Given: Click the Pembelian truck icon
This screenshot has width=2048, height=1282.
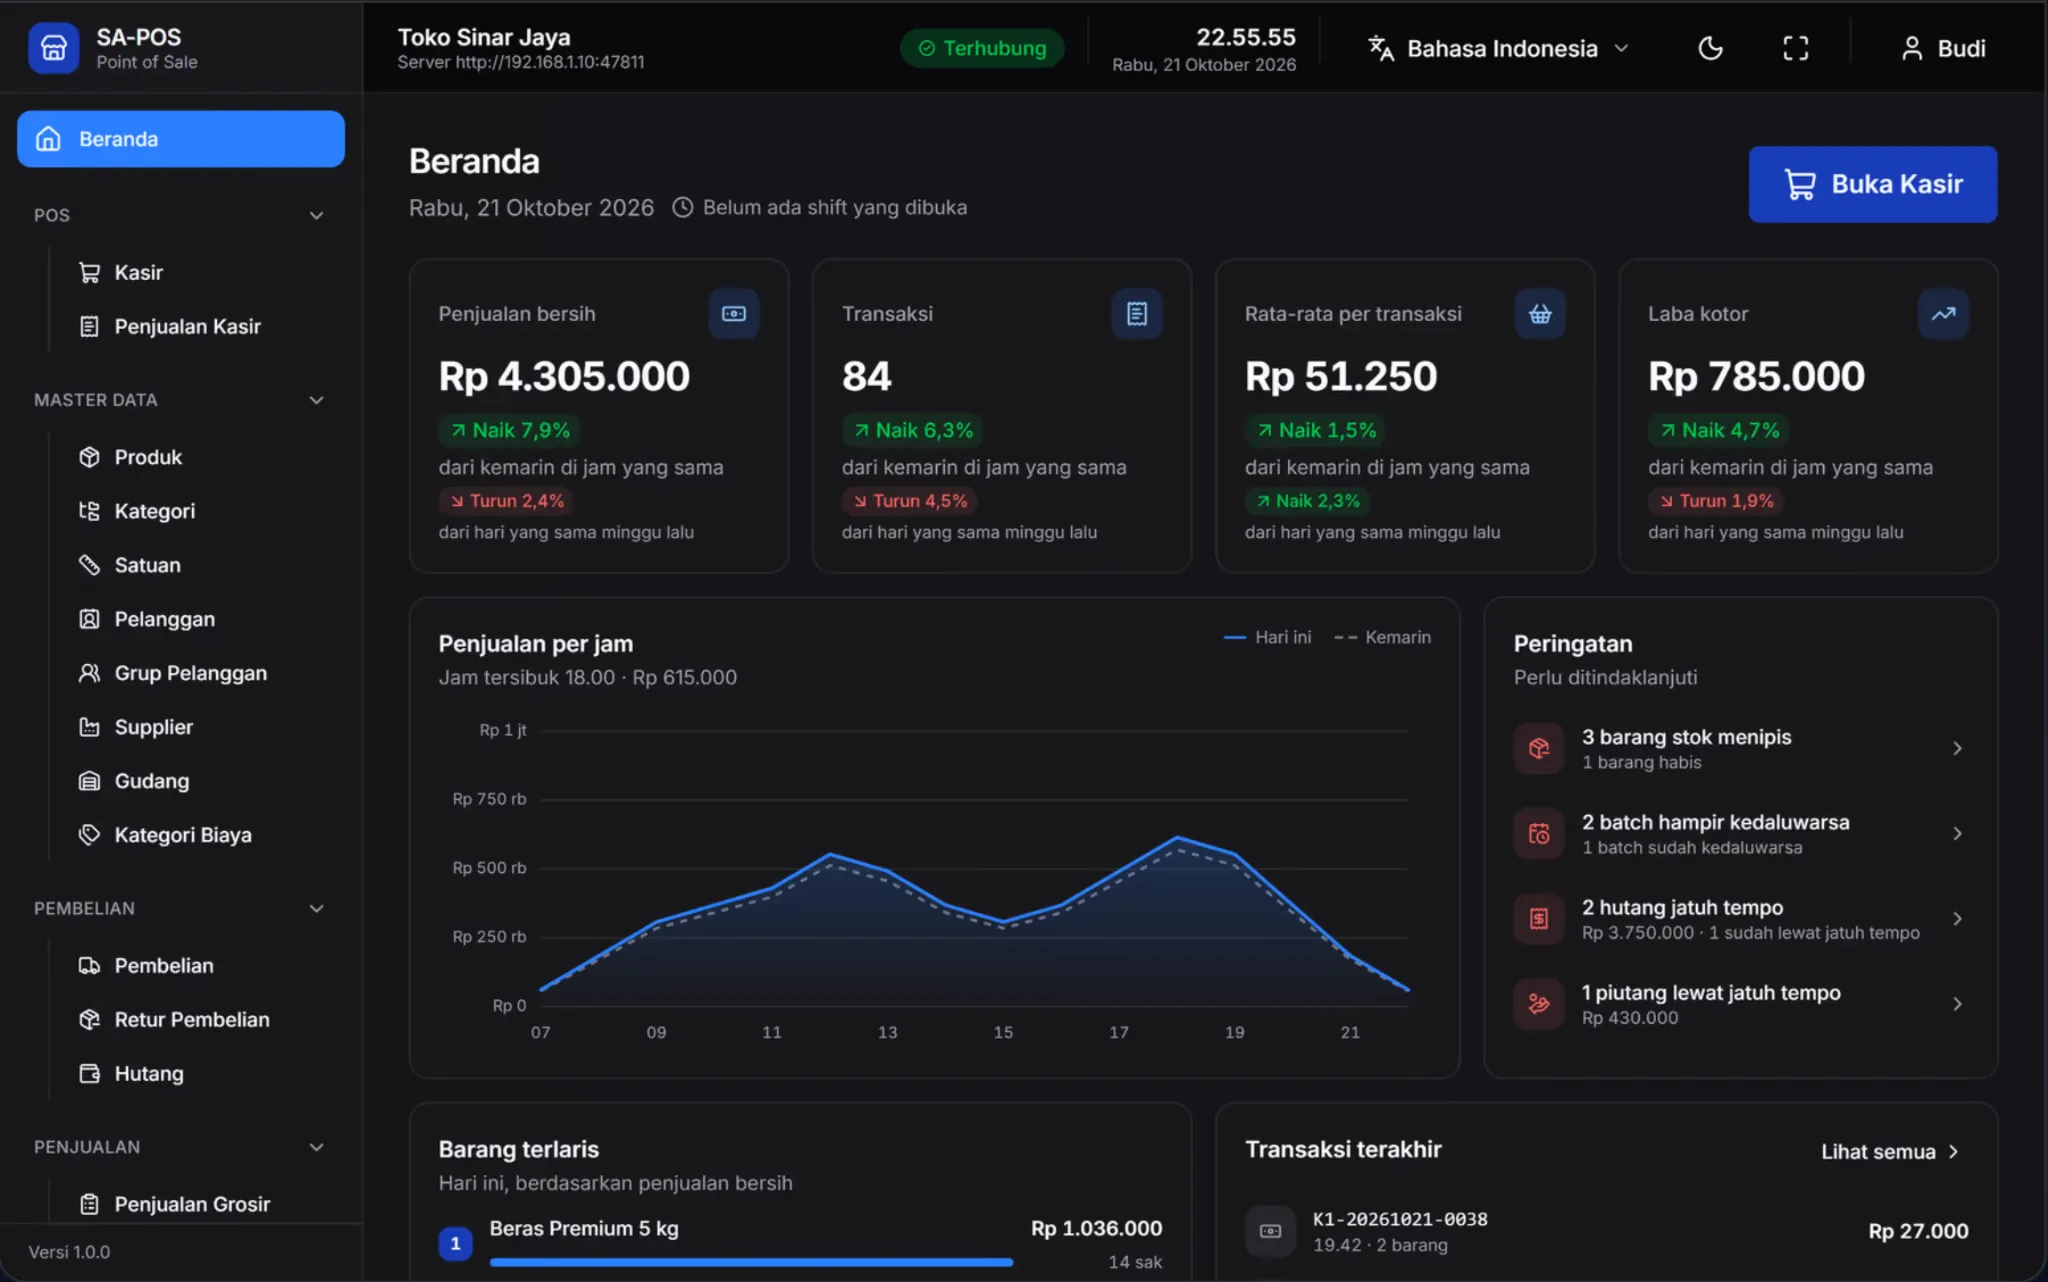Looking at the screenshot, I should tap(89, 965).
